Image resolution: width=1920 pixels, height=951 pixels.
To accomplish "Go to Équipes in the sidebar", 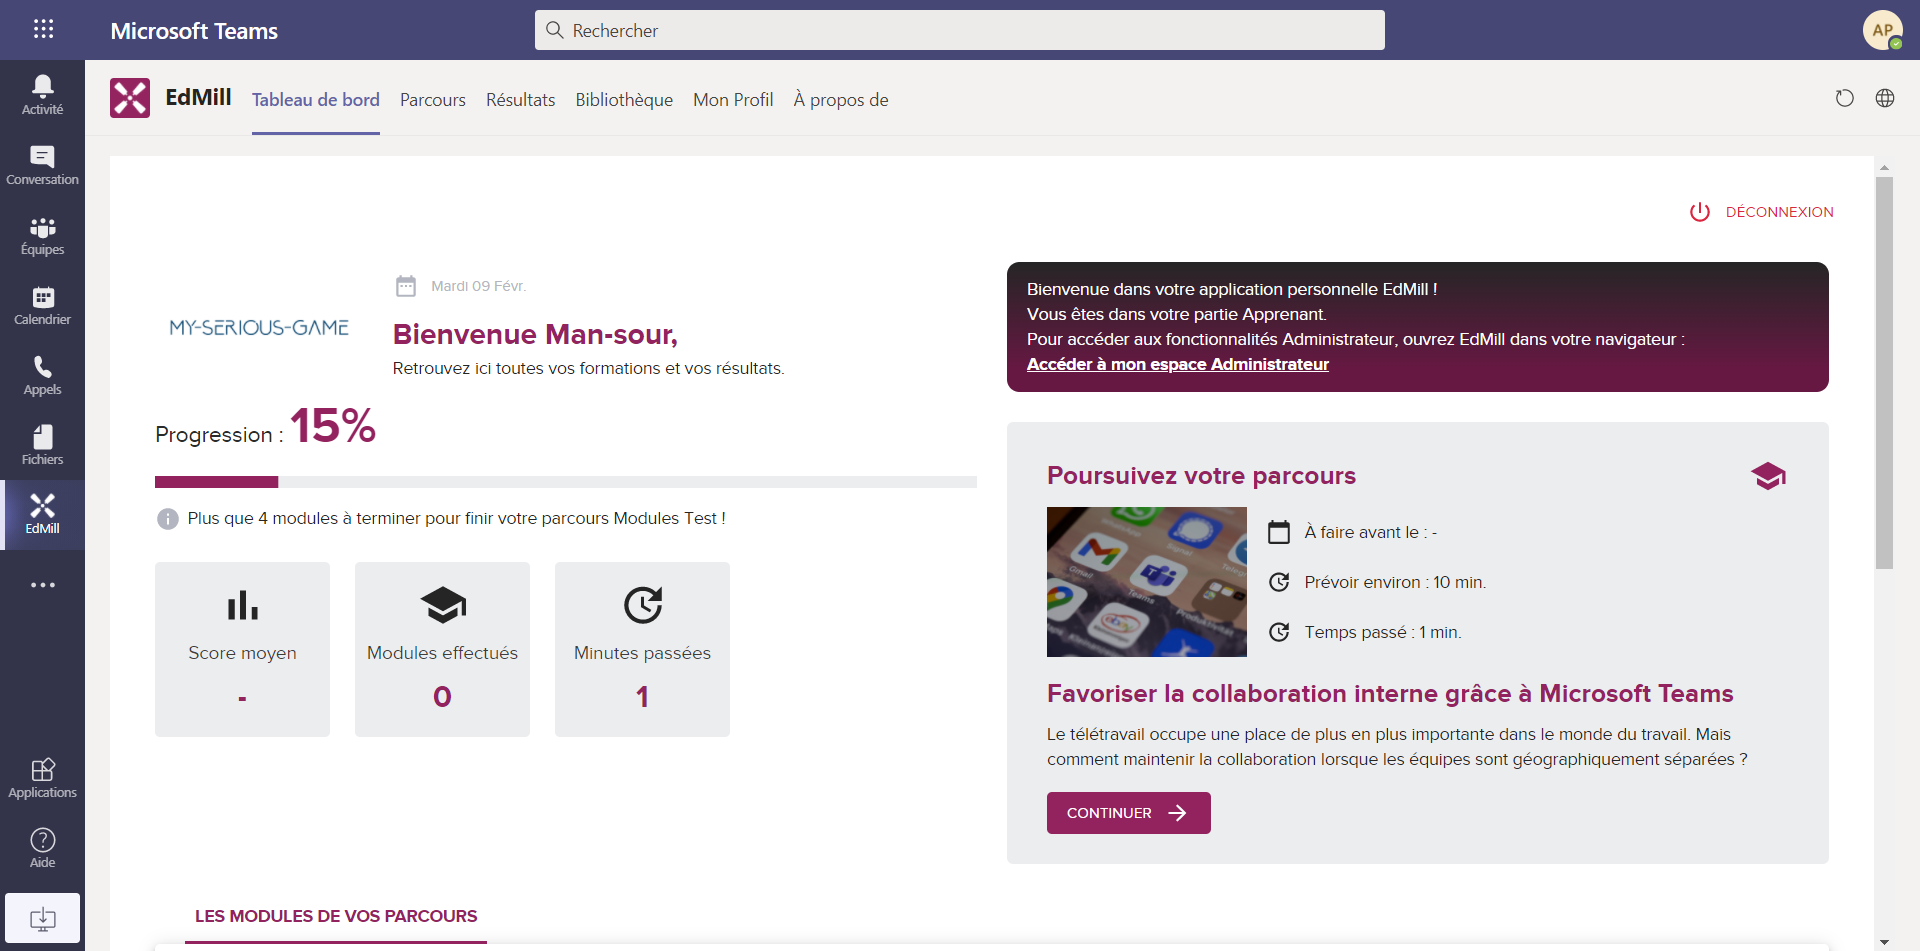I will pos(42,235).
